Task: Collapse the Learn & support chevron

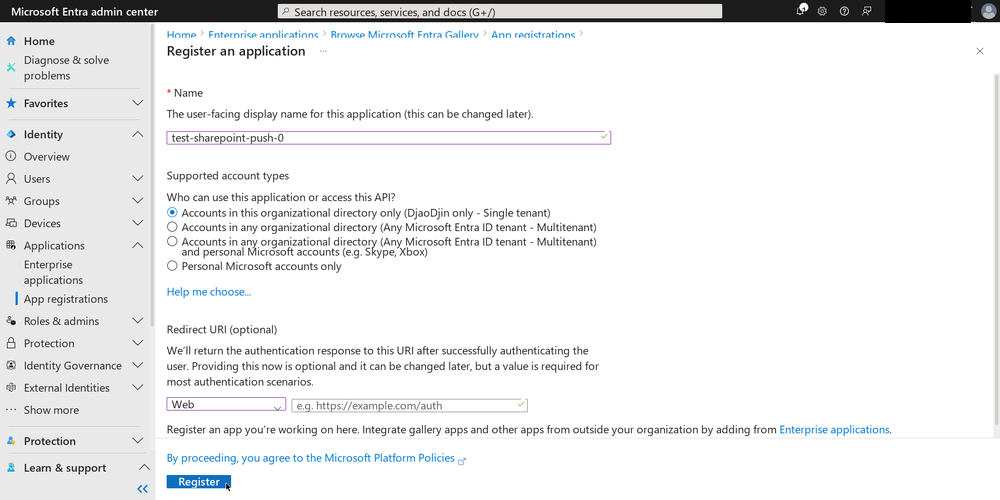Action: pyautogui.click(x=143, y=467)
